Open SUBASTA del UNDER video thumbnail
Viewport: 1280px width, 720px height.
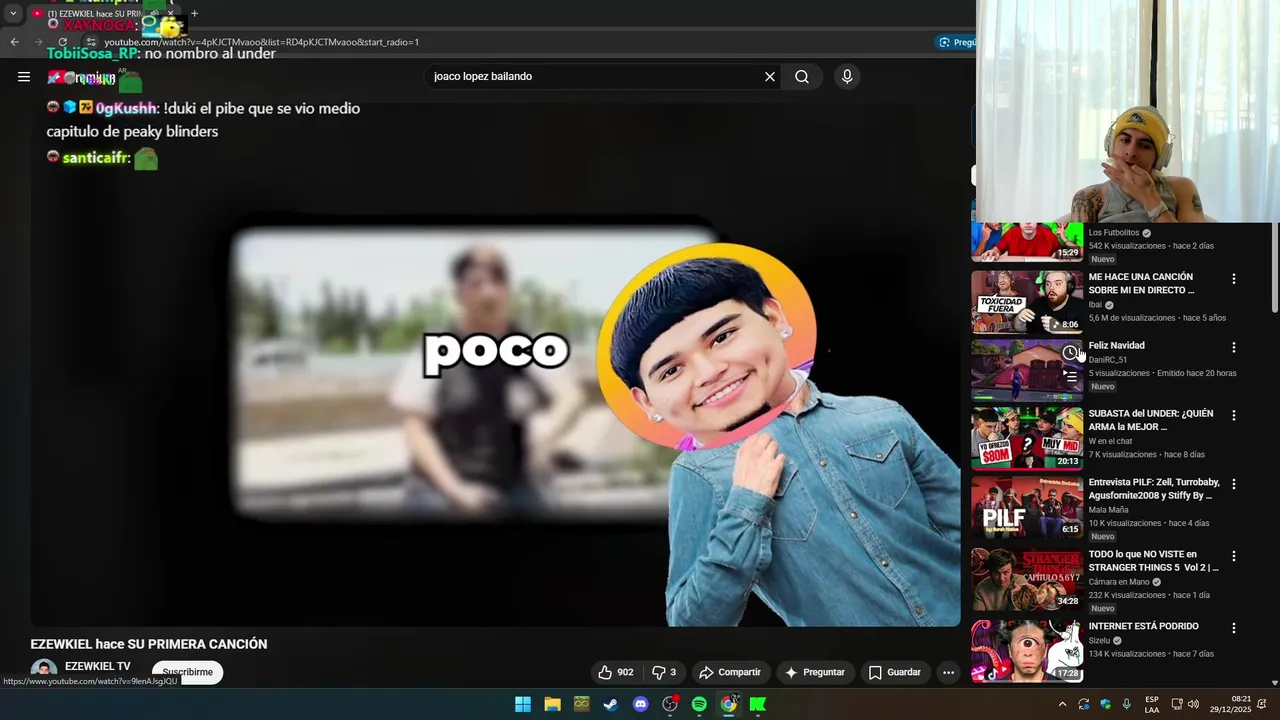point(1027,438)
